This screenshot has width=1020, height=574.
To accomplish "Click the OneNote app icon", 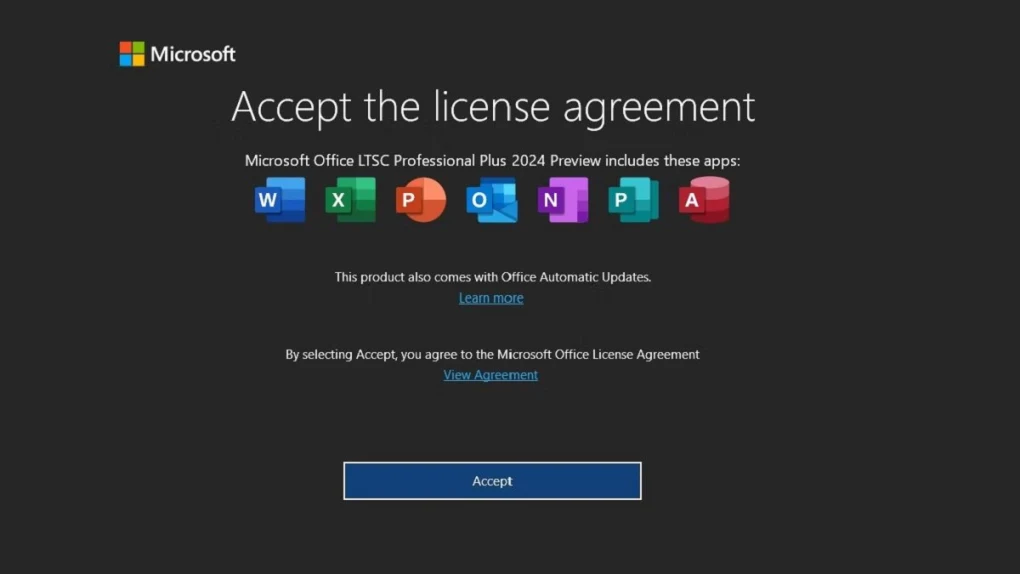I will 563,200.
